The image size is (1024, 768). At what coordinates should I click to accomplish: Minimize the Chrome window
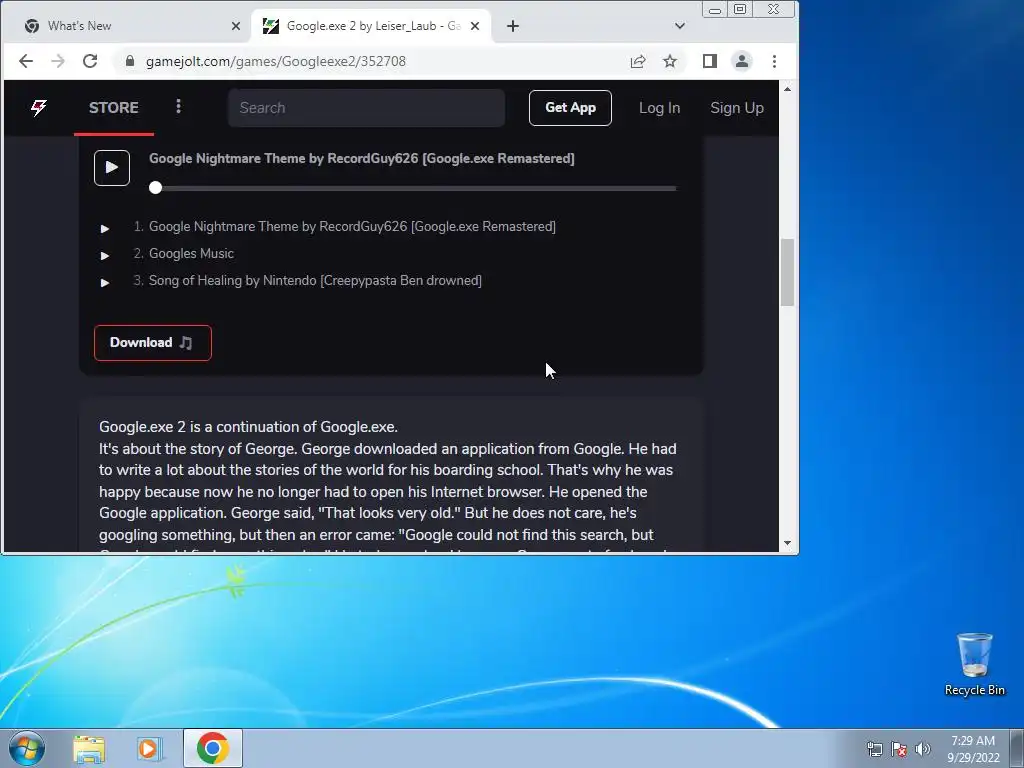click(x=715, y=9)
